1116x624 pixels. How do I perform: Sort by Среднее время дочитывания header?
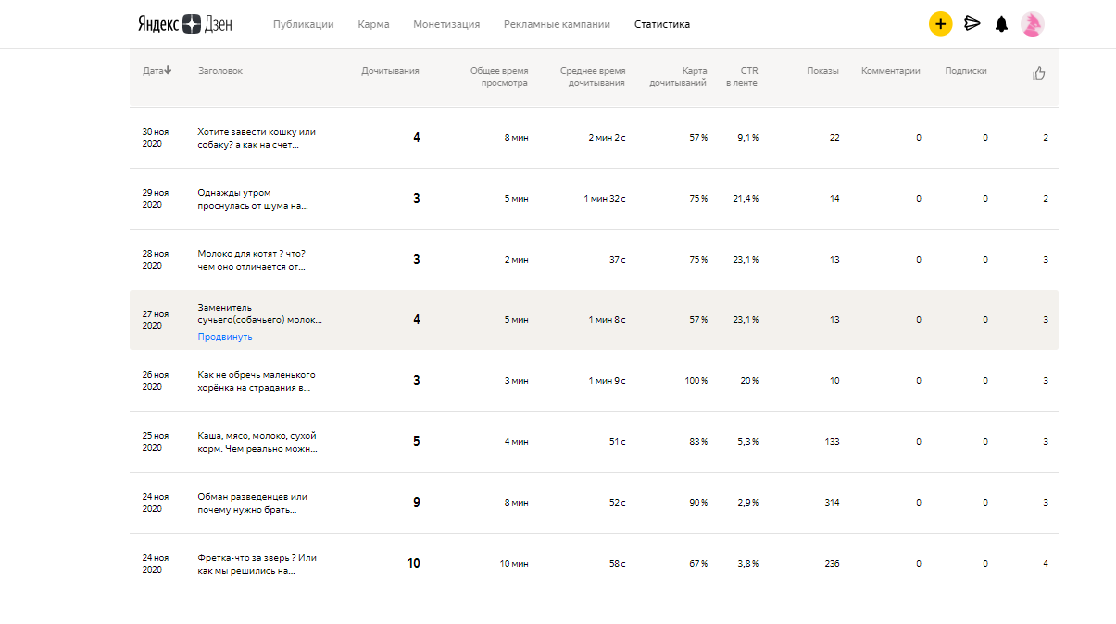[592, 77]
